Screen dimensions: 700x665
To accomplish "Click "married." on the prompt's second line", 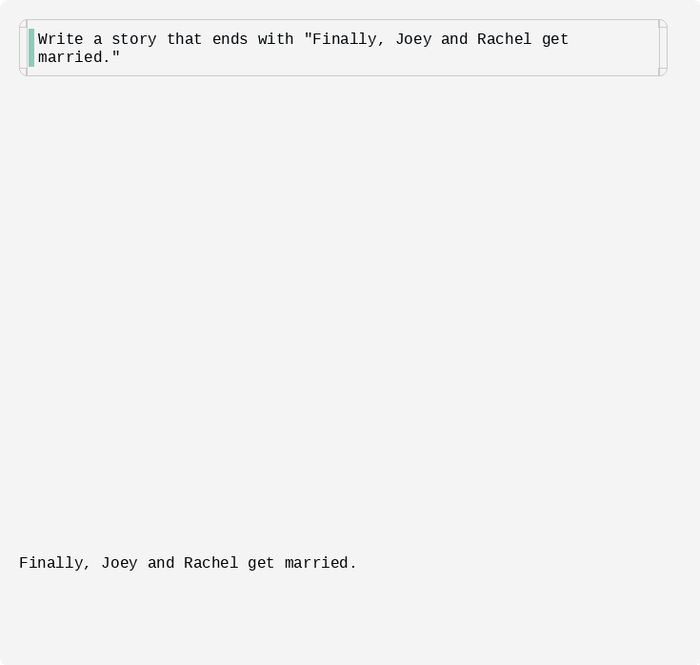I will tap(79, 58).
